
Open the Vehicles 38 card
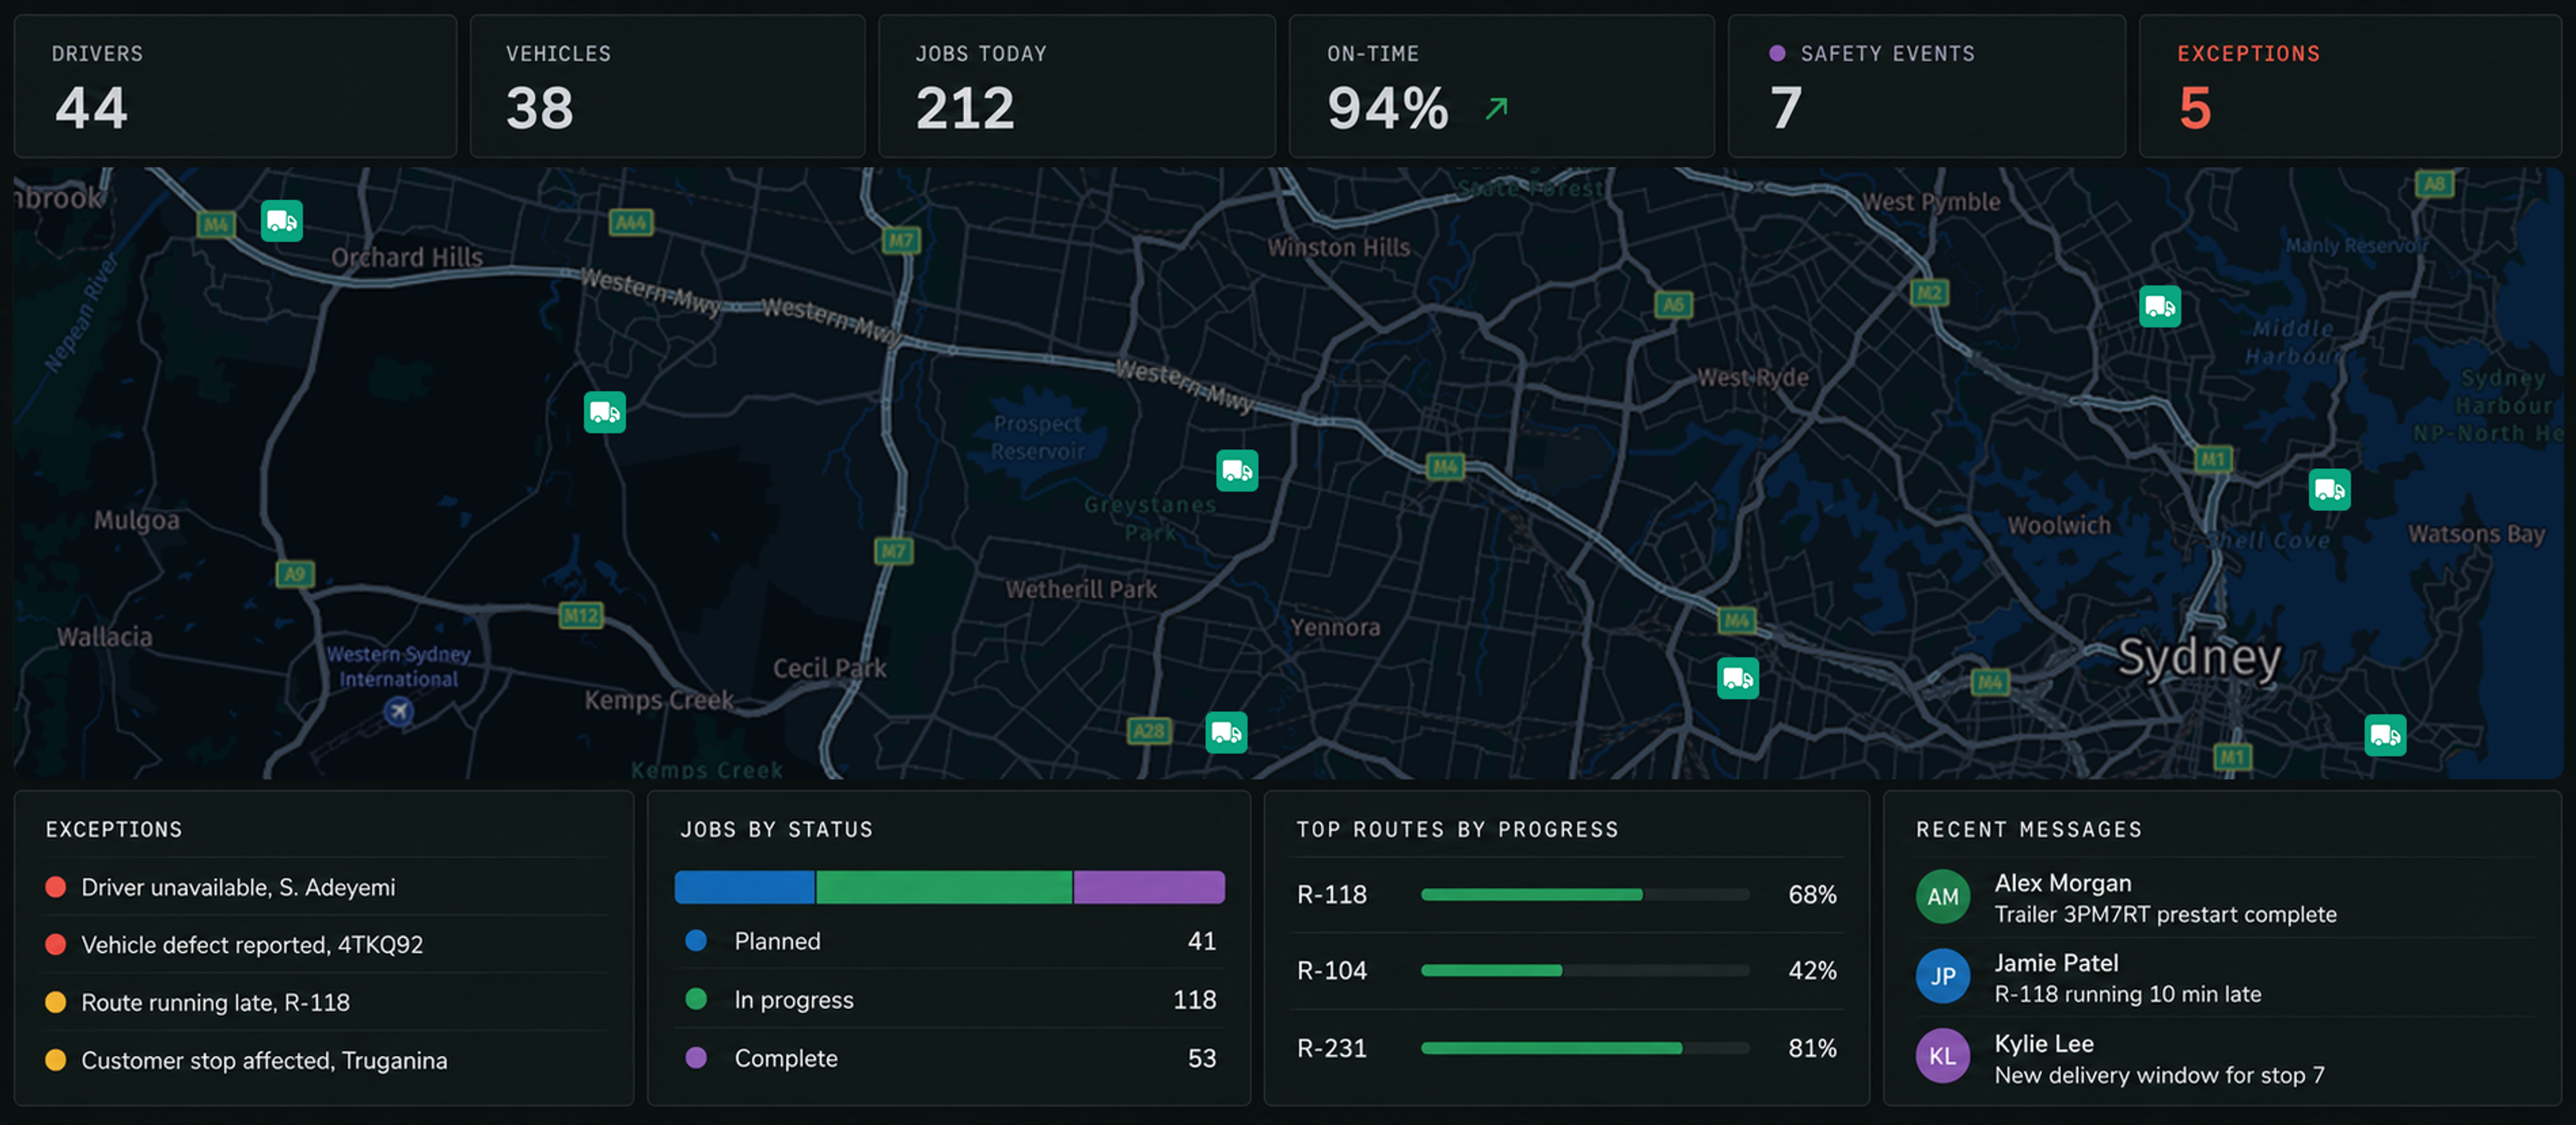click(668, 86)
